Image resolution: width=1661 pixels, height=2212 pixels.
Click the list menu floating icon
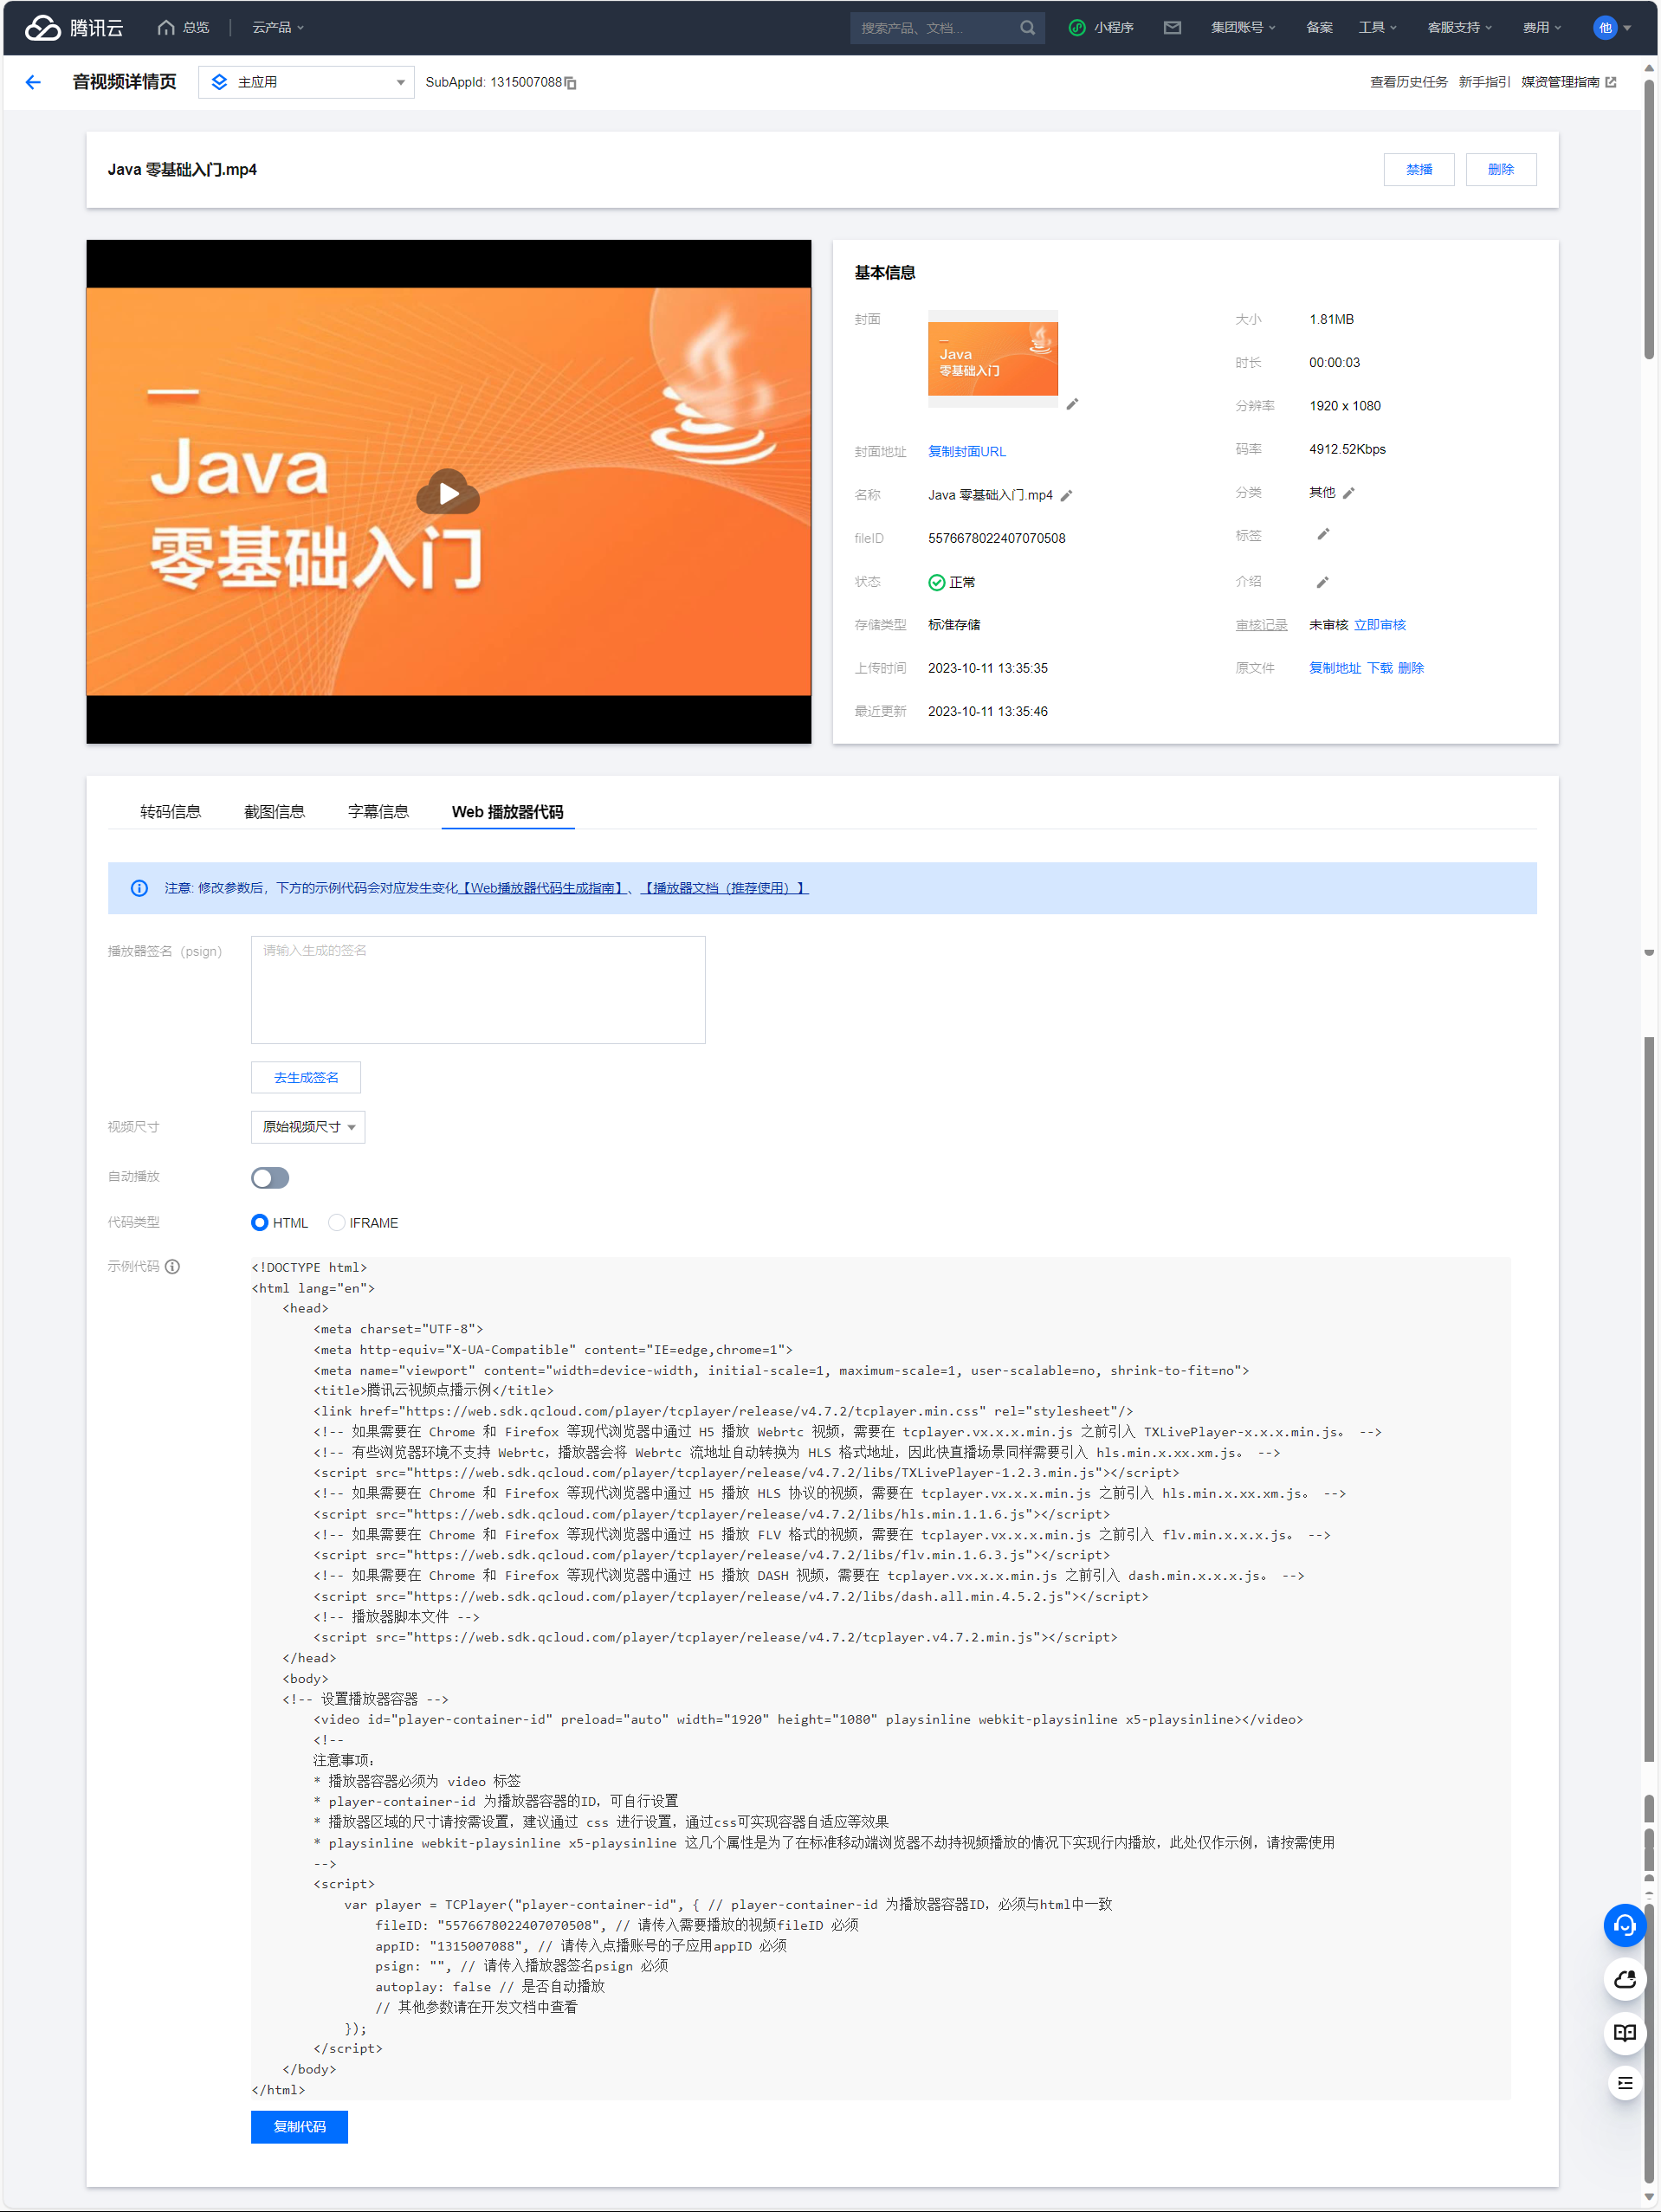tap(1624, 2083)
